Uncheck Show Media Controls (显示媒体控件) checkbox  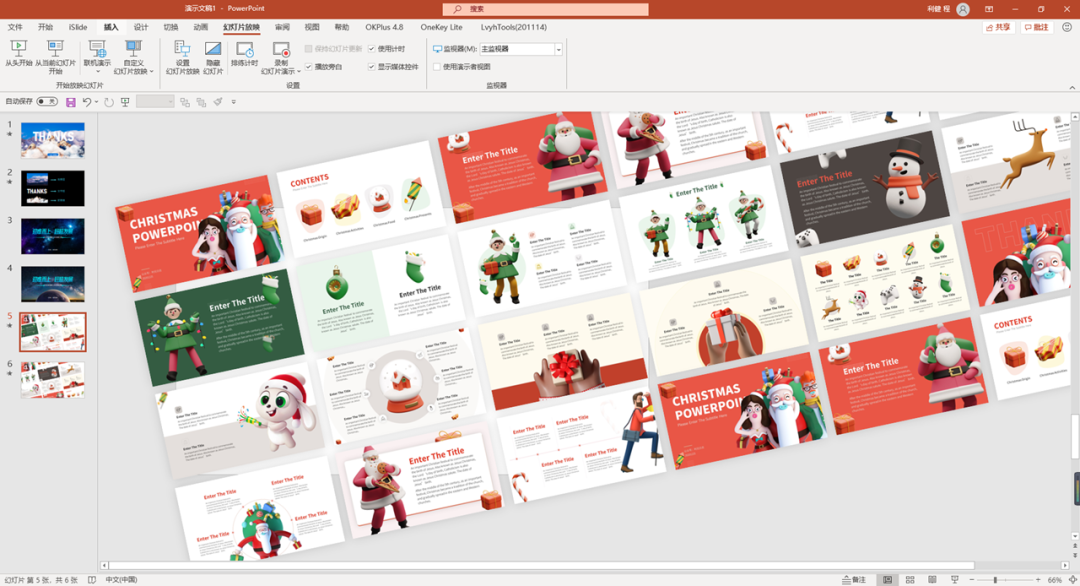pos(372,67)
